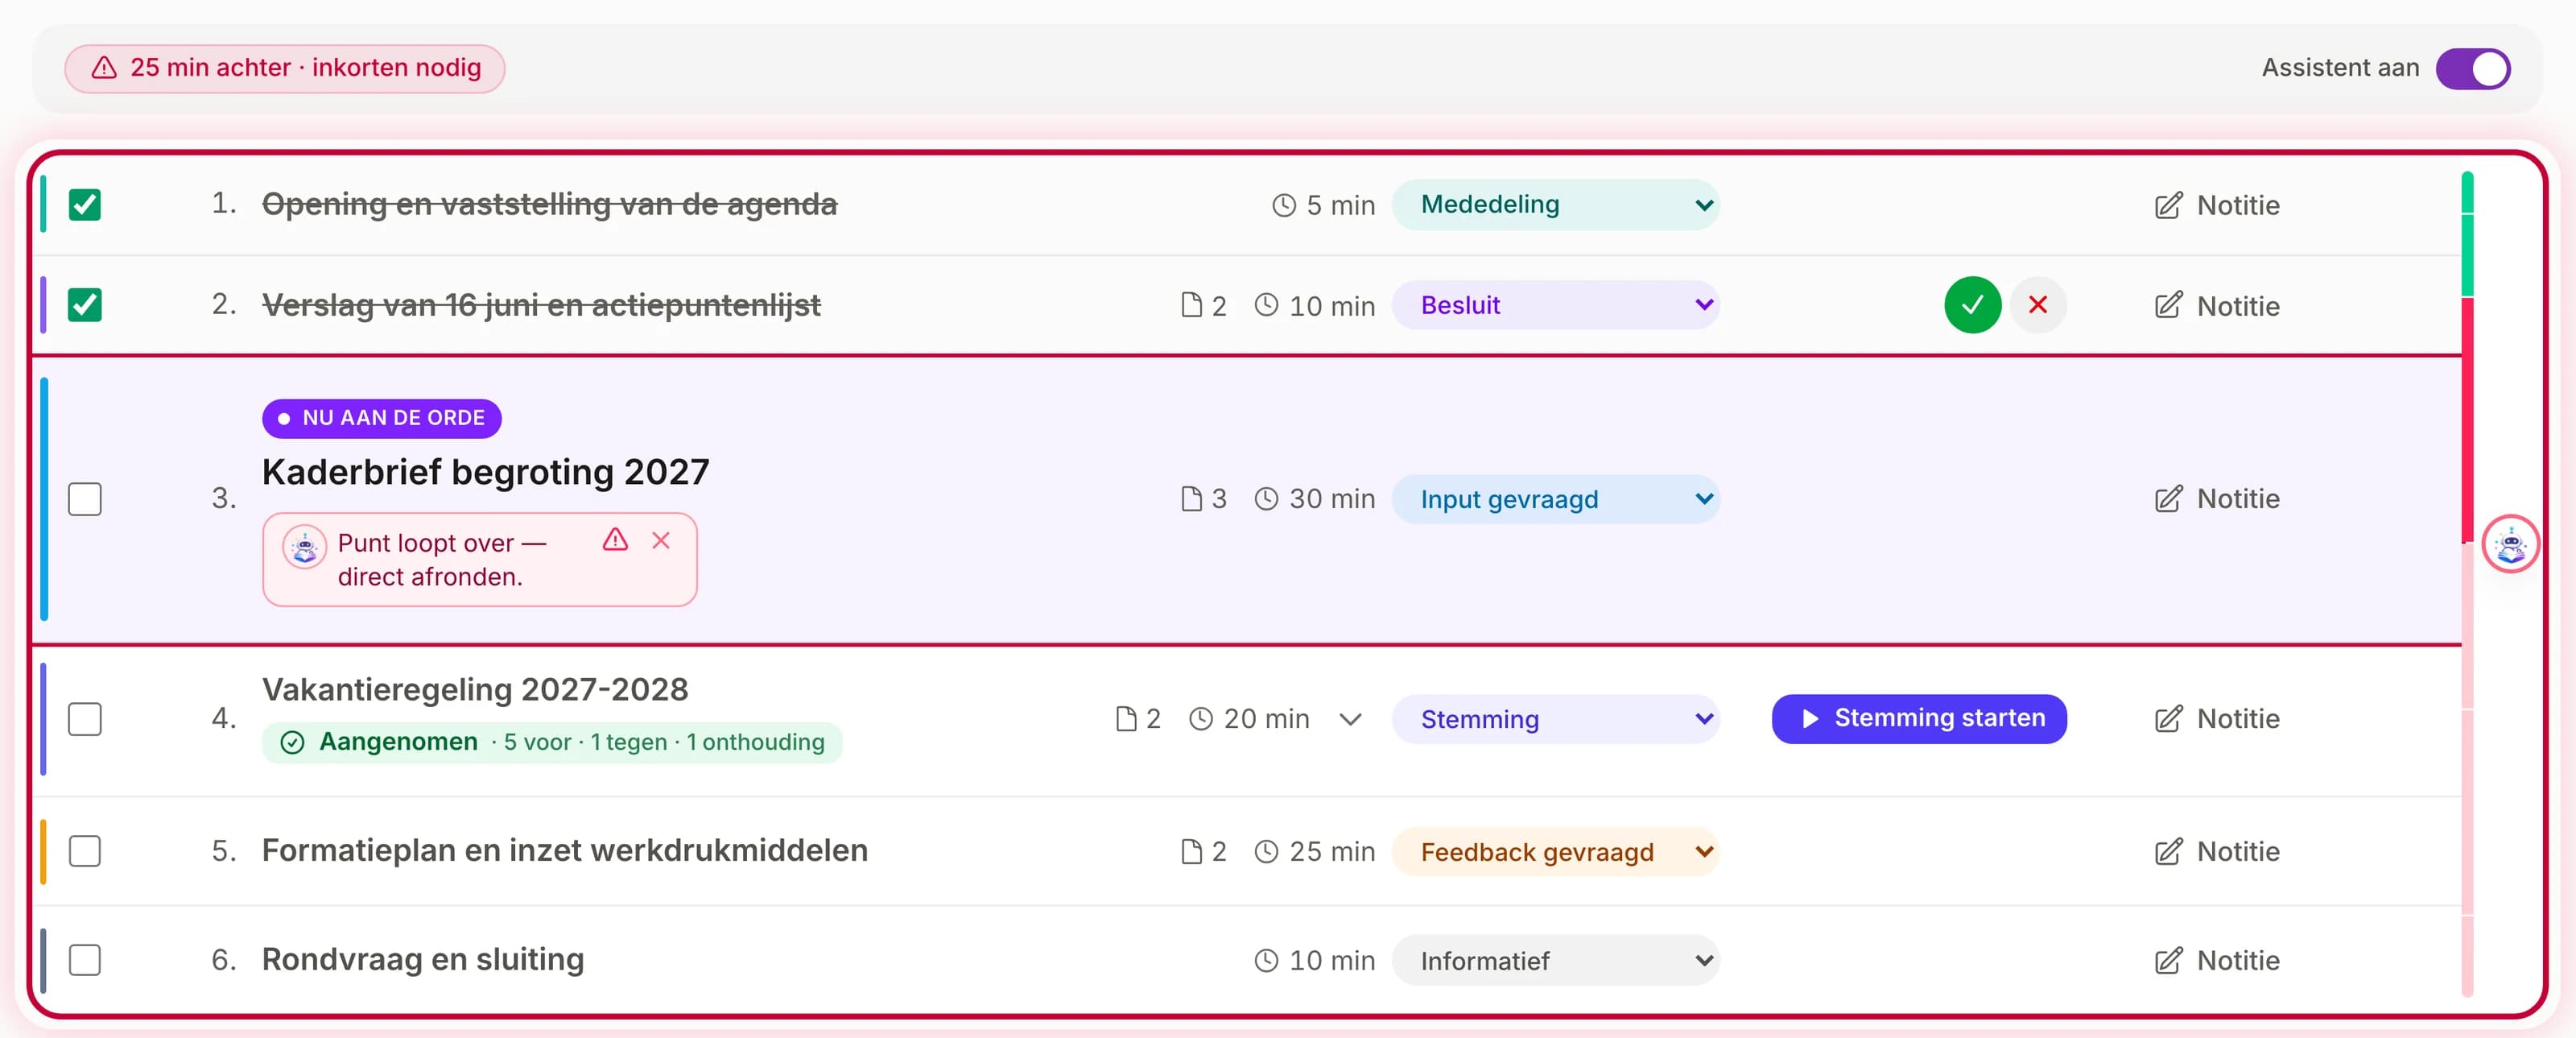Add a Notitie to Formatieplan item
2576x1038 pixels.
coord(2216,852)
